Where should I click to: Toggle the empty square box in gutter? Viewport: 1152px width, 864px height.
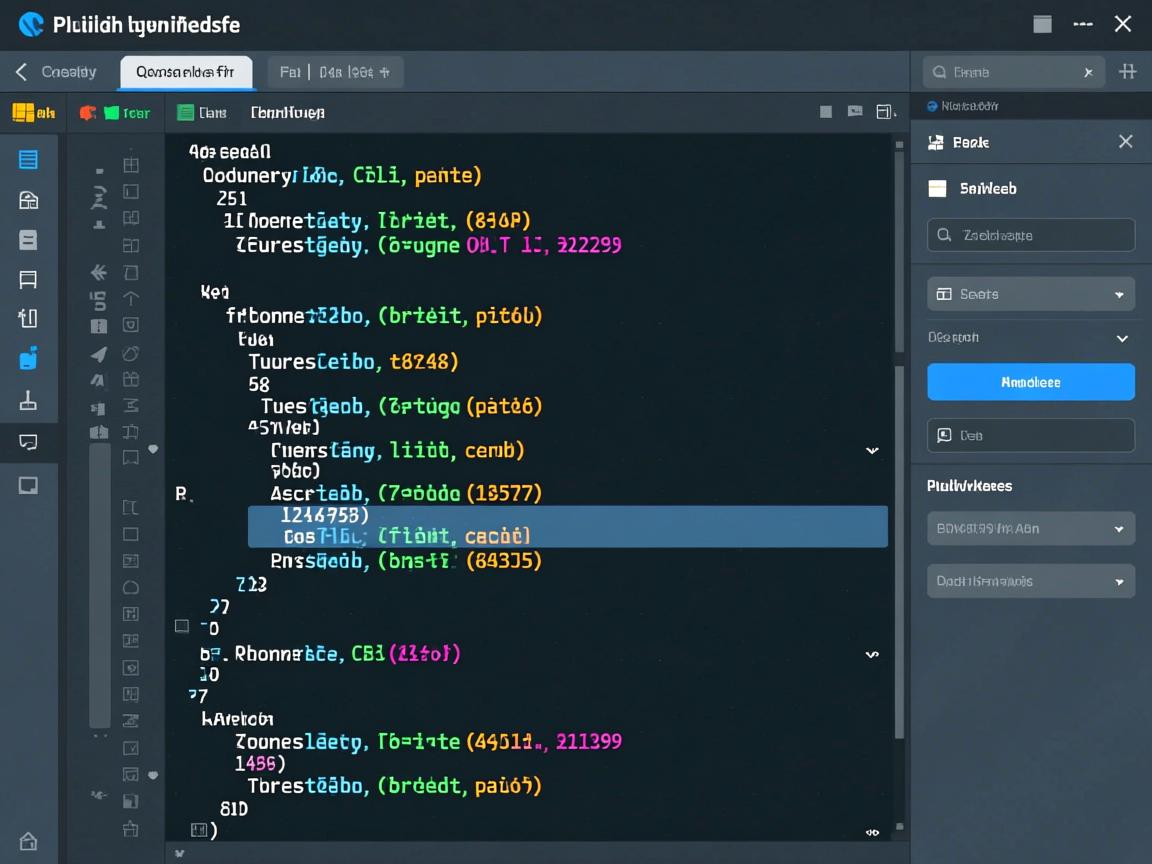[131, 534]
